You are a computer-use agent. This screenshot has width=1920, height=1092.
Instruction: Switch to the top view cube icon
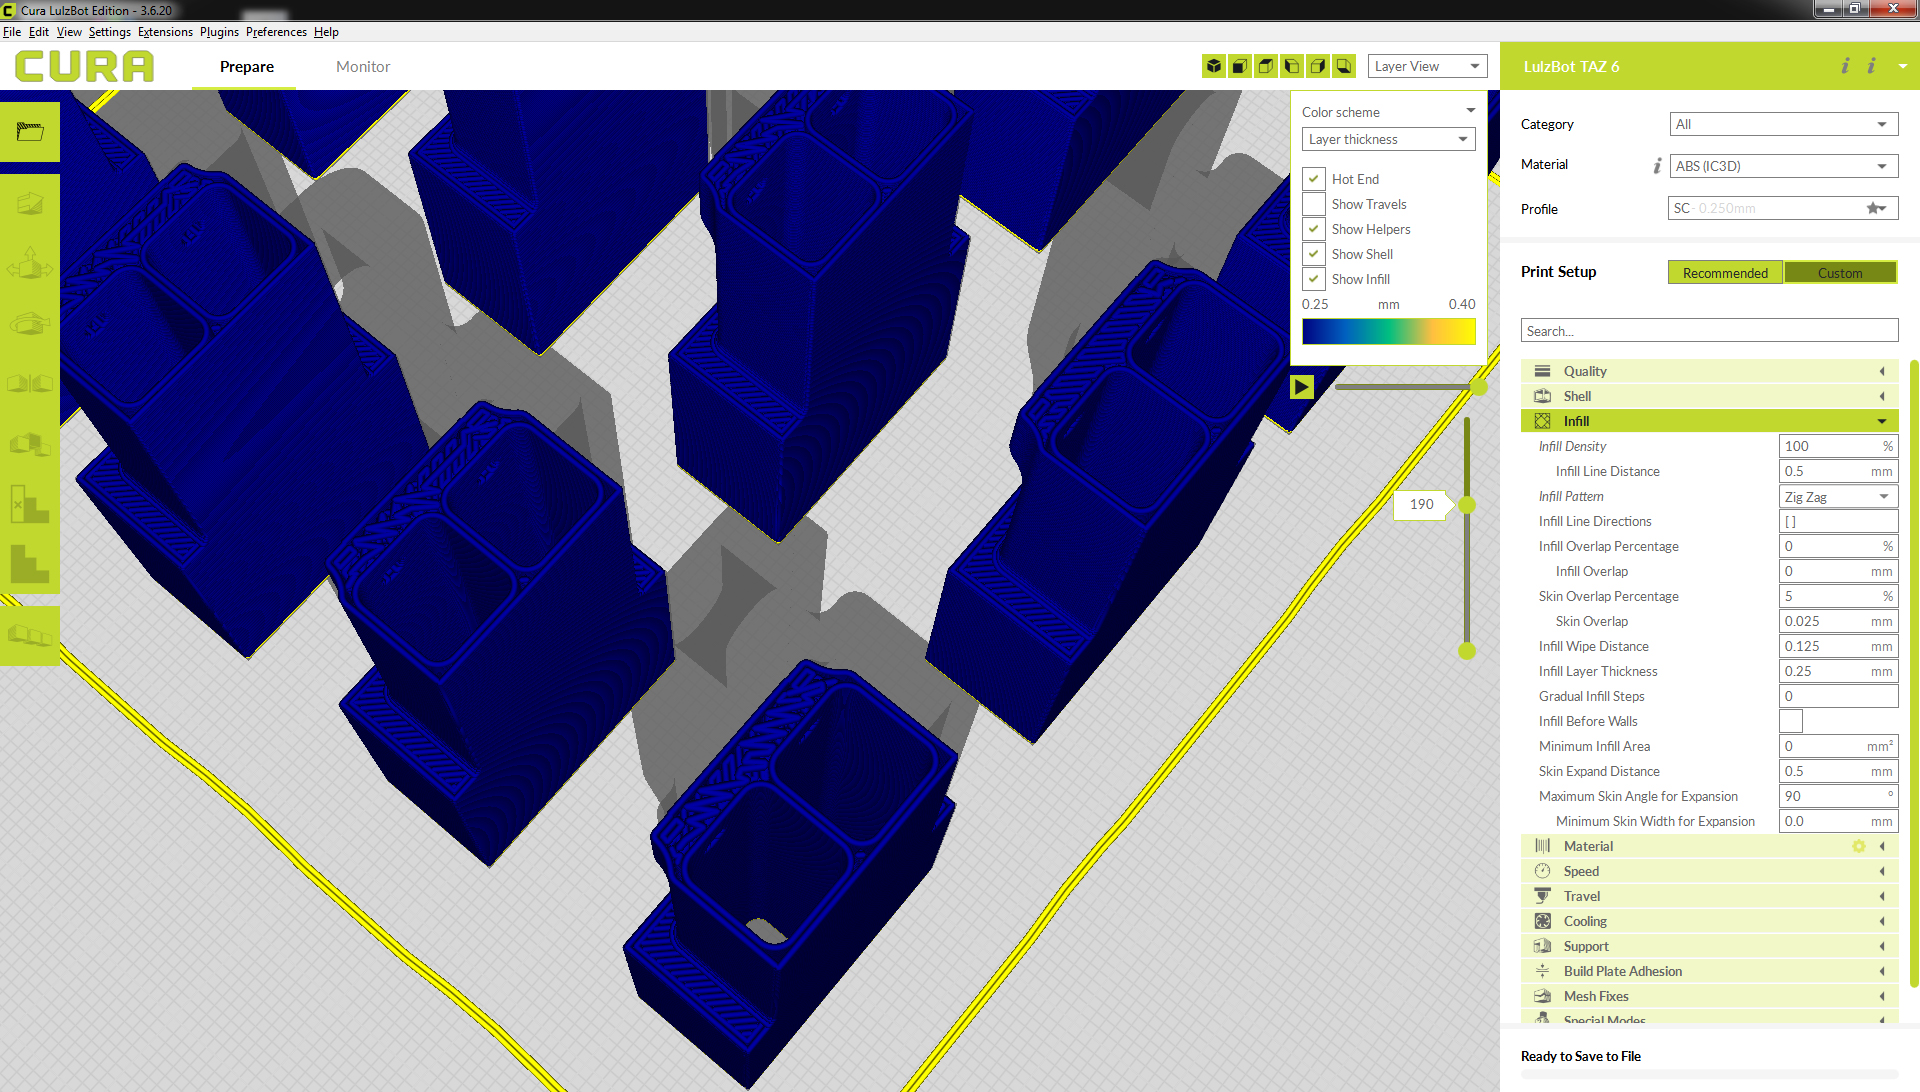pos(1266,66)
